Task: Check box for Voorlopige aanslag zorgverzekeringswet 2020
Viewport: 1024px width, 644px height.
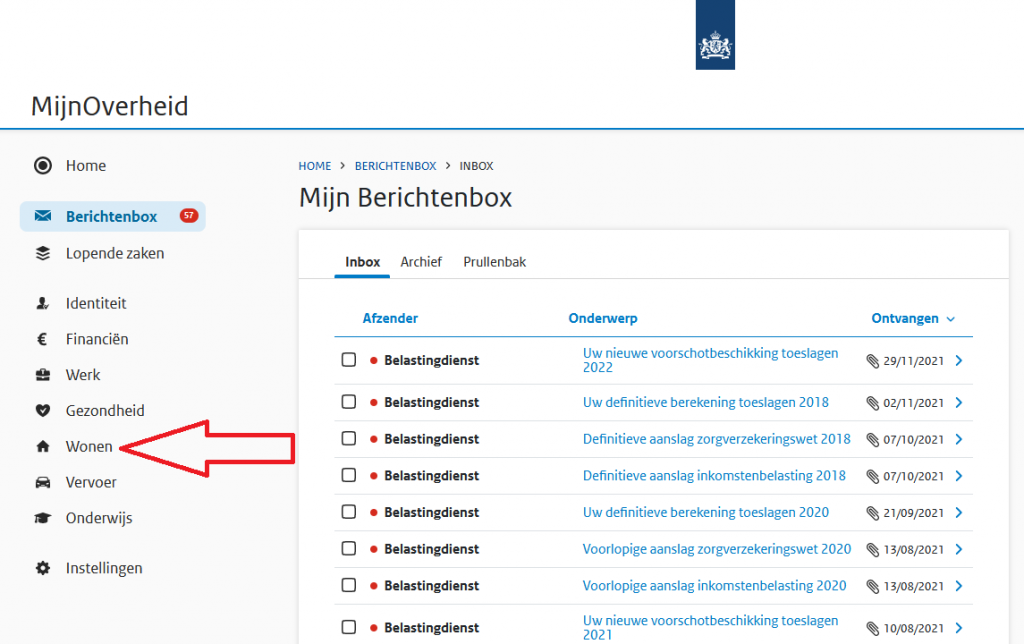Action: (349, 548)
